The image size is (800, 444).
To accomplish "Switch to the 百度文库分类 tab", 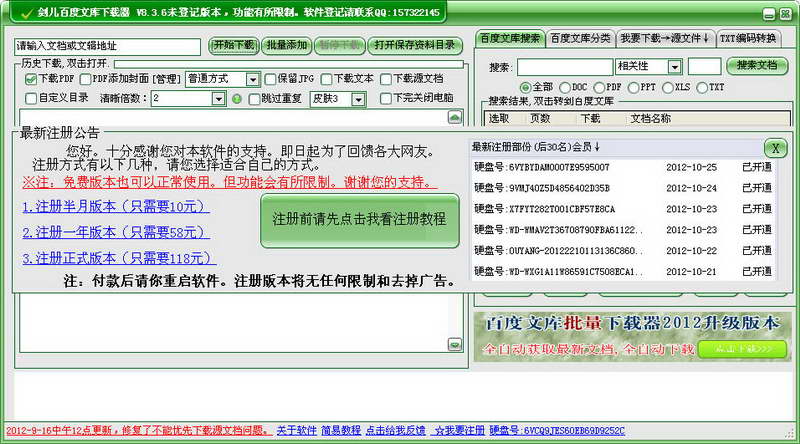I will 580,38.
